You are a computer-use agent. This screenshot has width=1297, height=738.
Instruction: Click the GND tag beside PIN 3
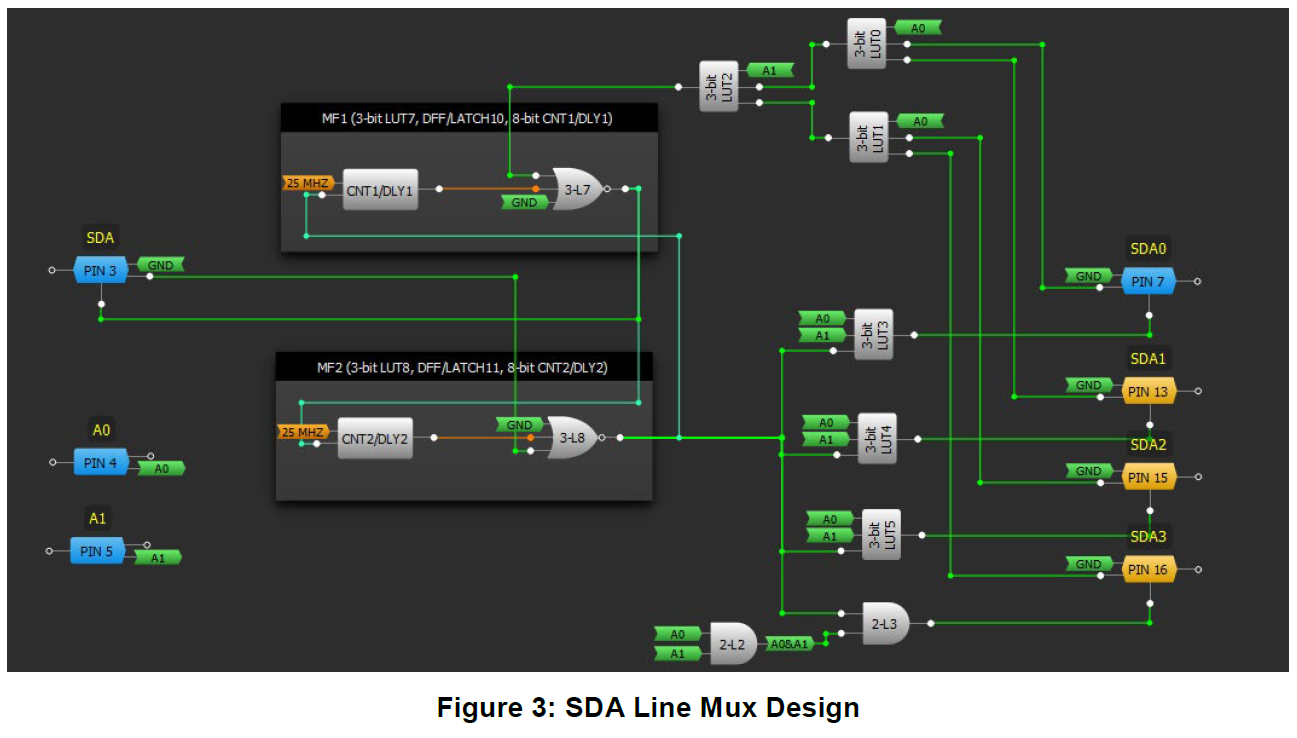pos(160,265)
